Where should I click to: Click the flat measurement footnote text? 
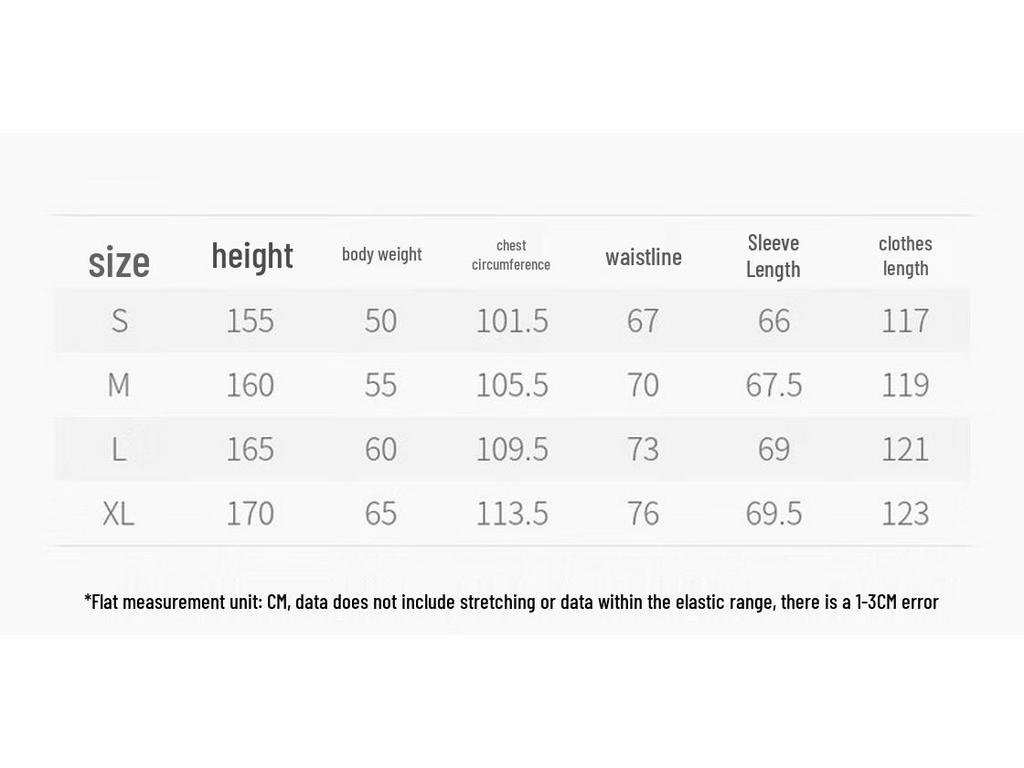(x=511, y=601)
